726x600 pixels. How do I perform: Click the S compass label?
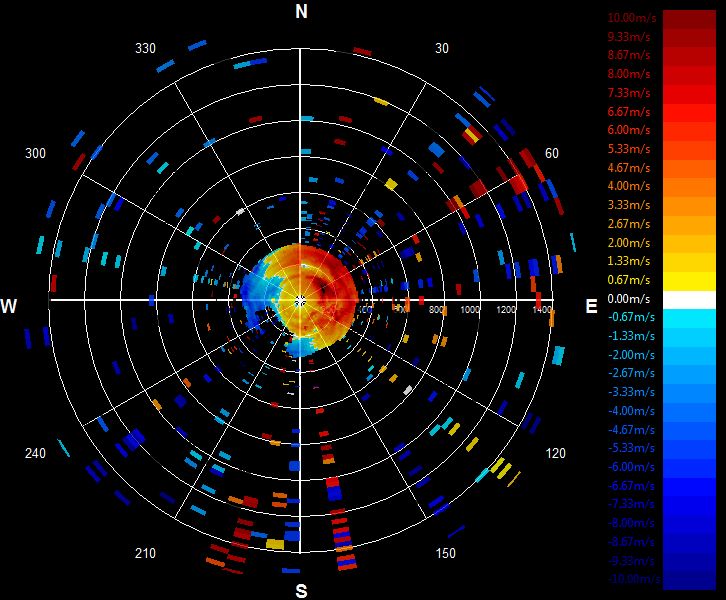(x=301, y=591)
